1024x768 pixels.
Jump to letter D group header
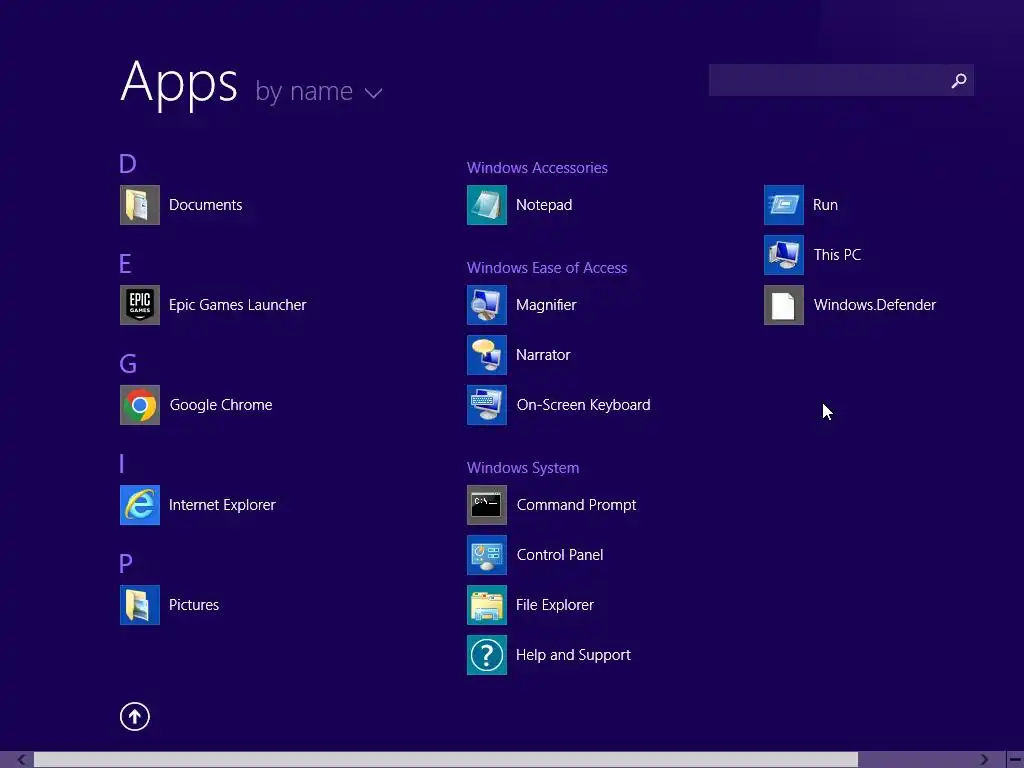click(127, 163)
